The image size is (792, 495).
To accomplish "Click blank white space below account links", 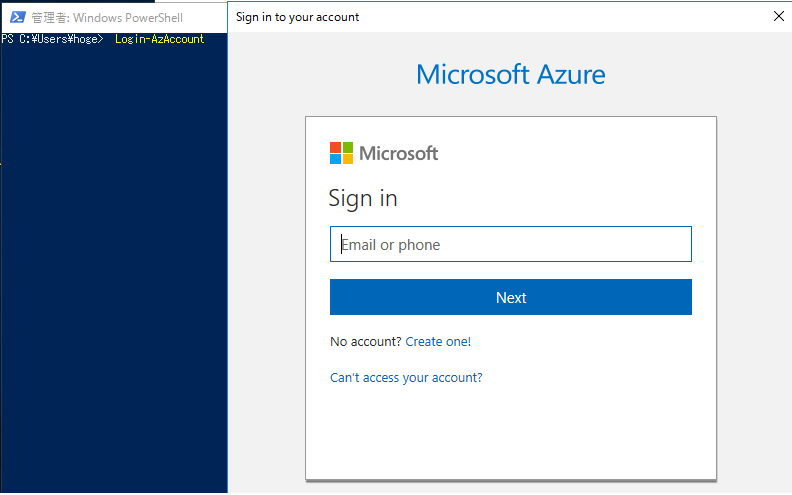I will click(x=511, y=434).
